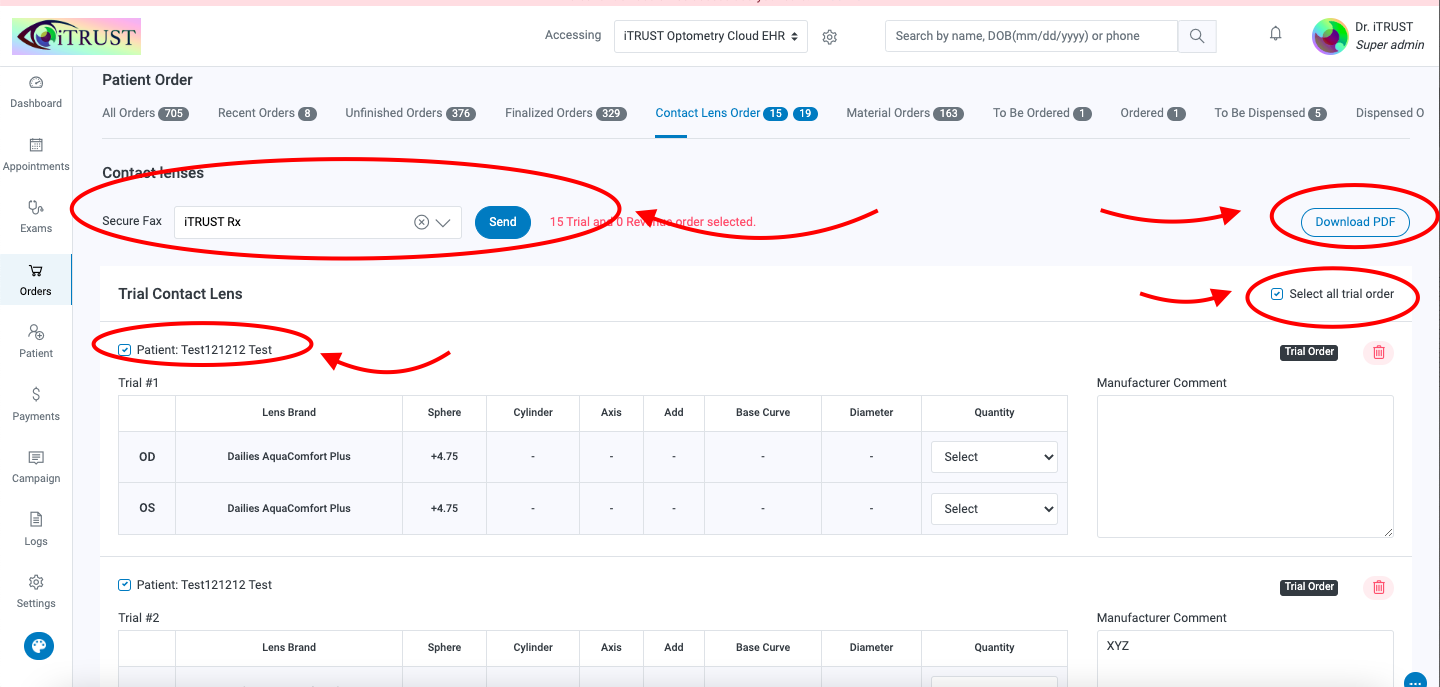This screenshot has height=687, width=1440.
Task: Expand the Secure Fax iTRUST Rx dropdown
Action: click(x=443, y=222)
